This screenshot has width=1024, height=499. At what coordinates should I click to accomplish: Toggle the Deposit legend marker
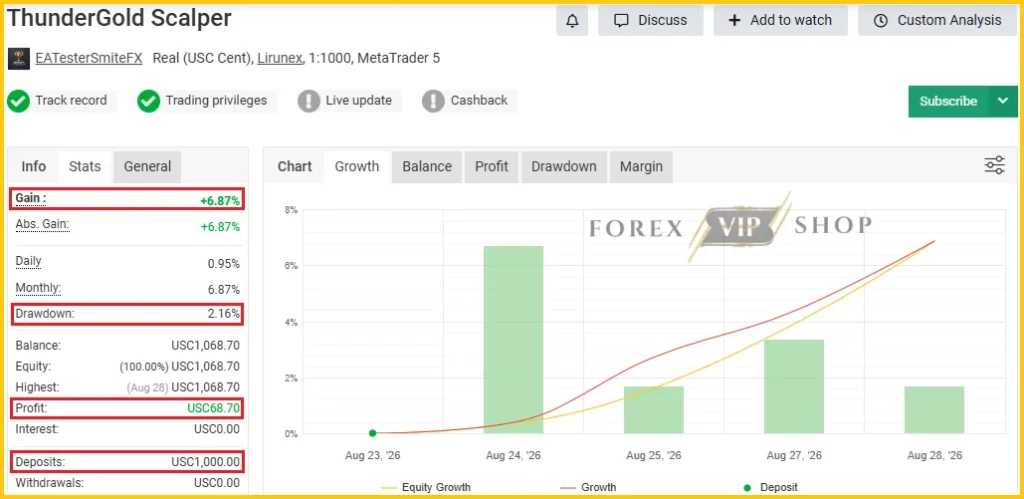tap(771, 487)
